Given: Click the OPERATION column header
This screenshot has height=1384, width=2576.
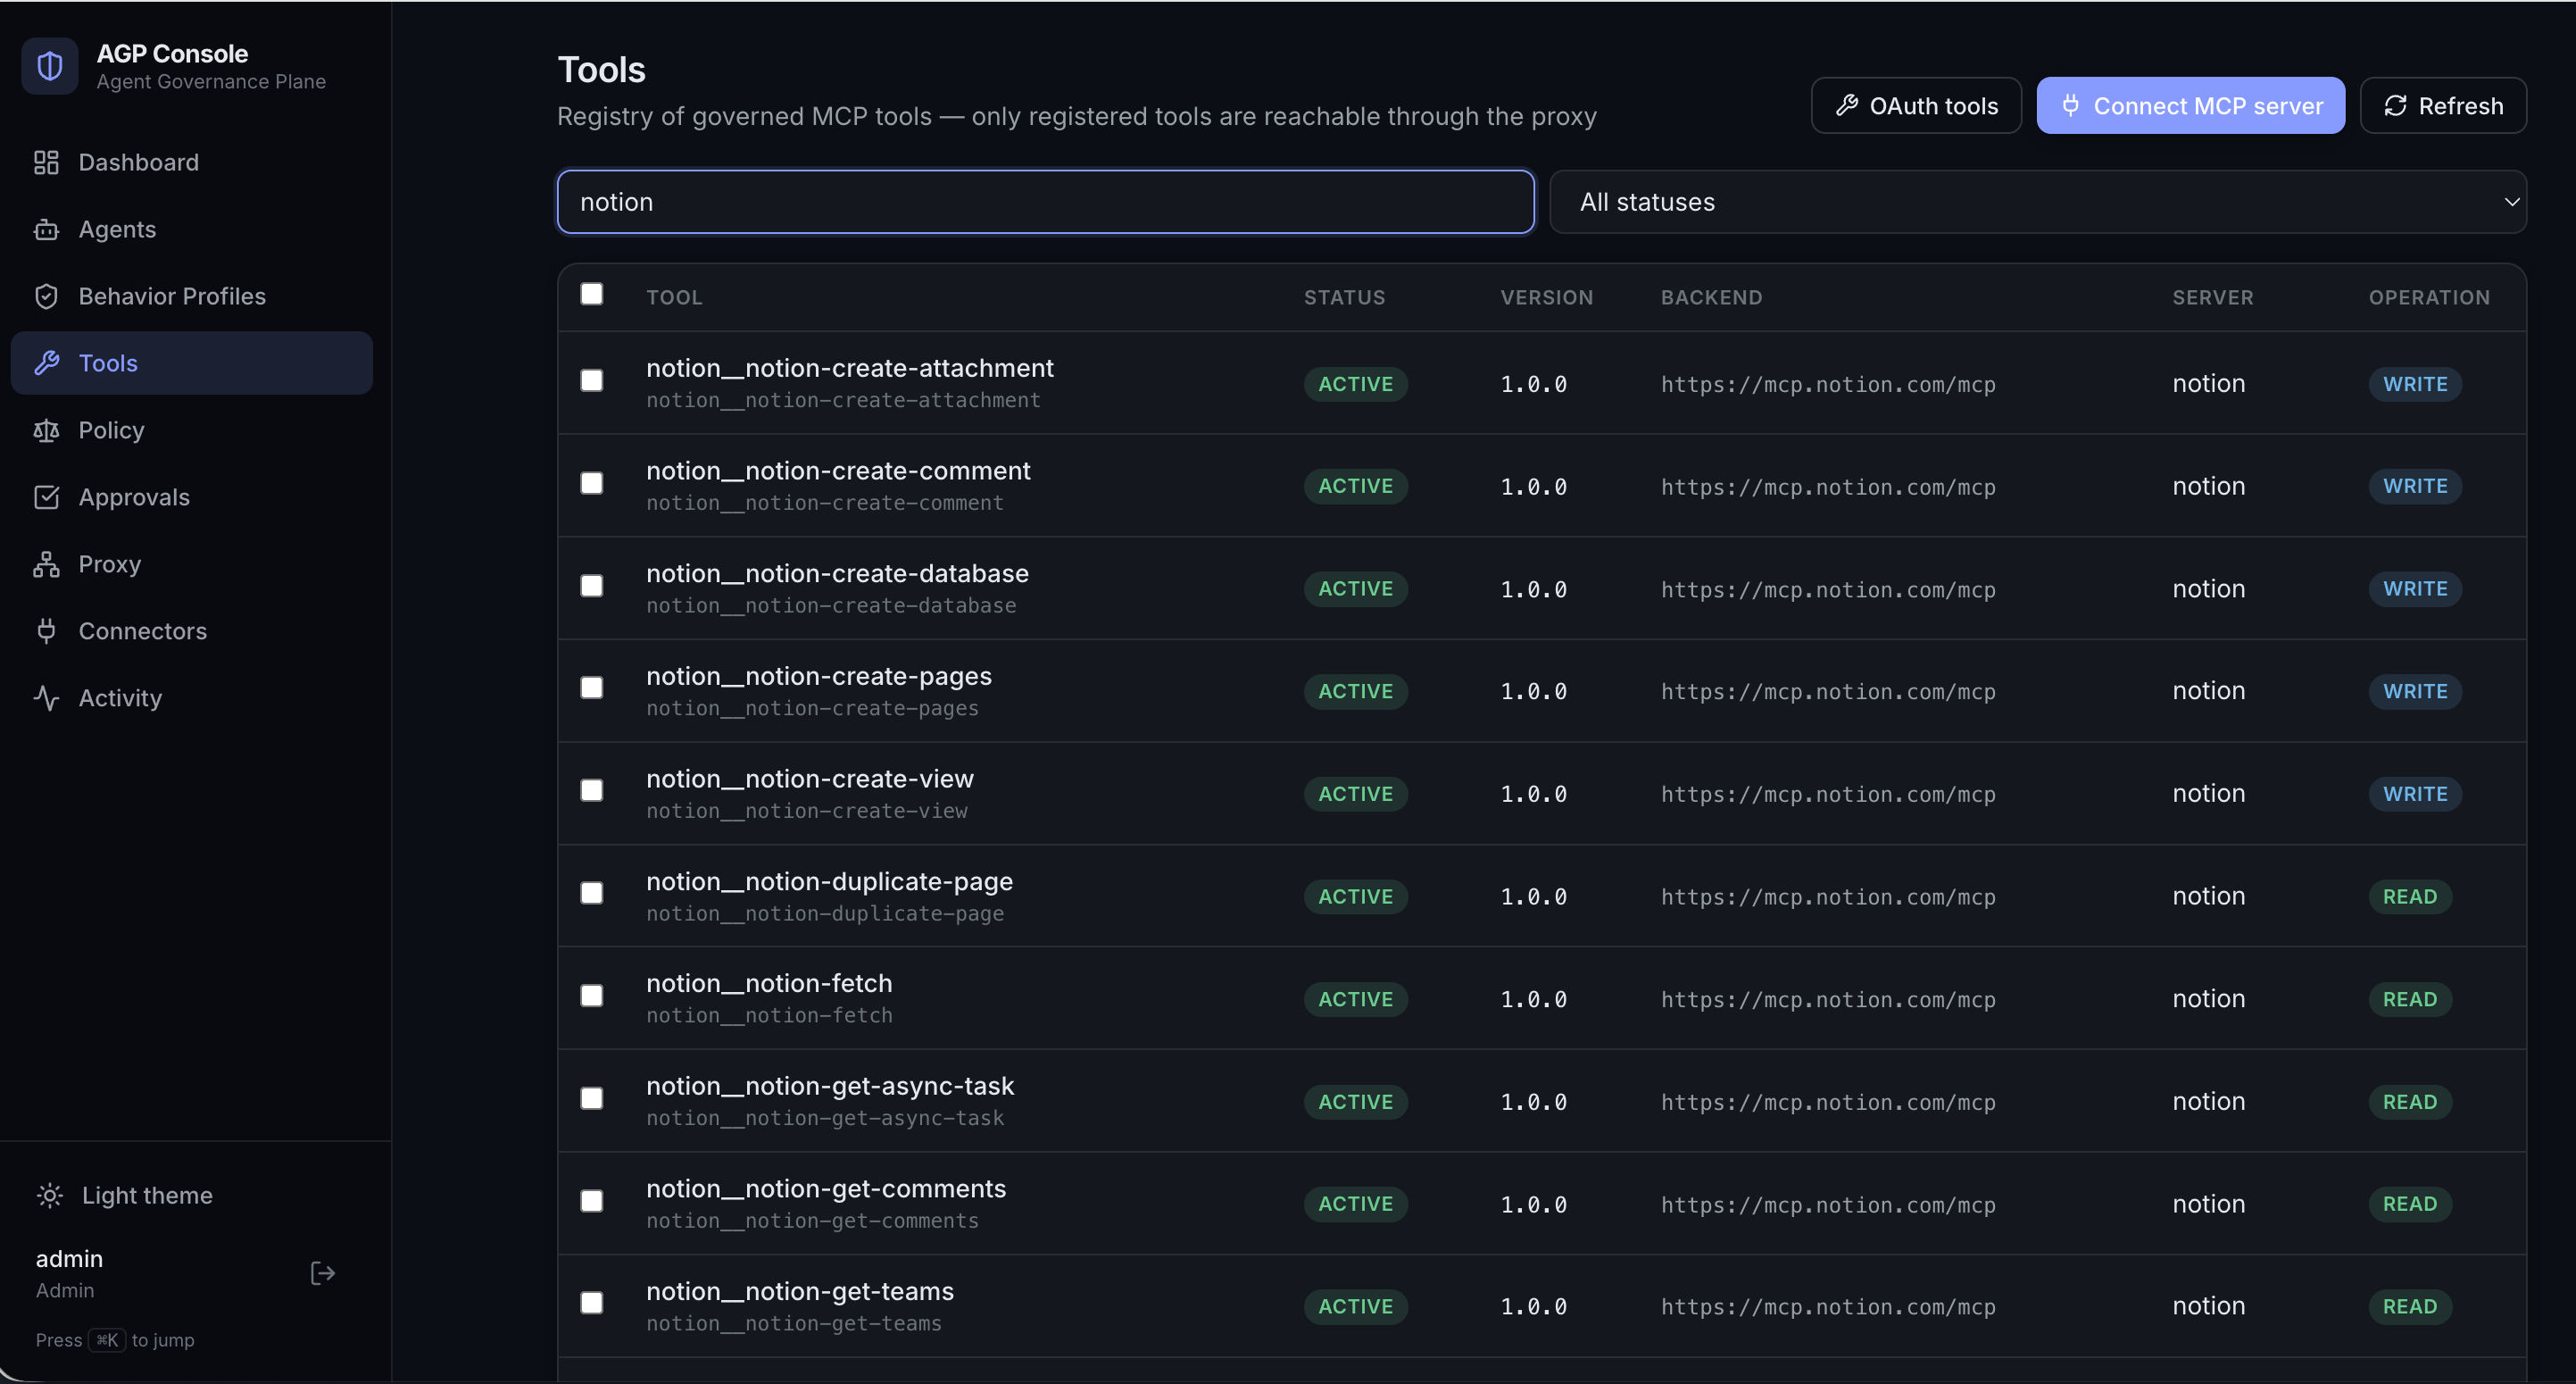Looking at the screenshot, I should coord(2428,297).
